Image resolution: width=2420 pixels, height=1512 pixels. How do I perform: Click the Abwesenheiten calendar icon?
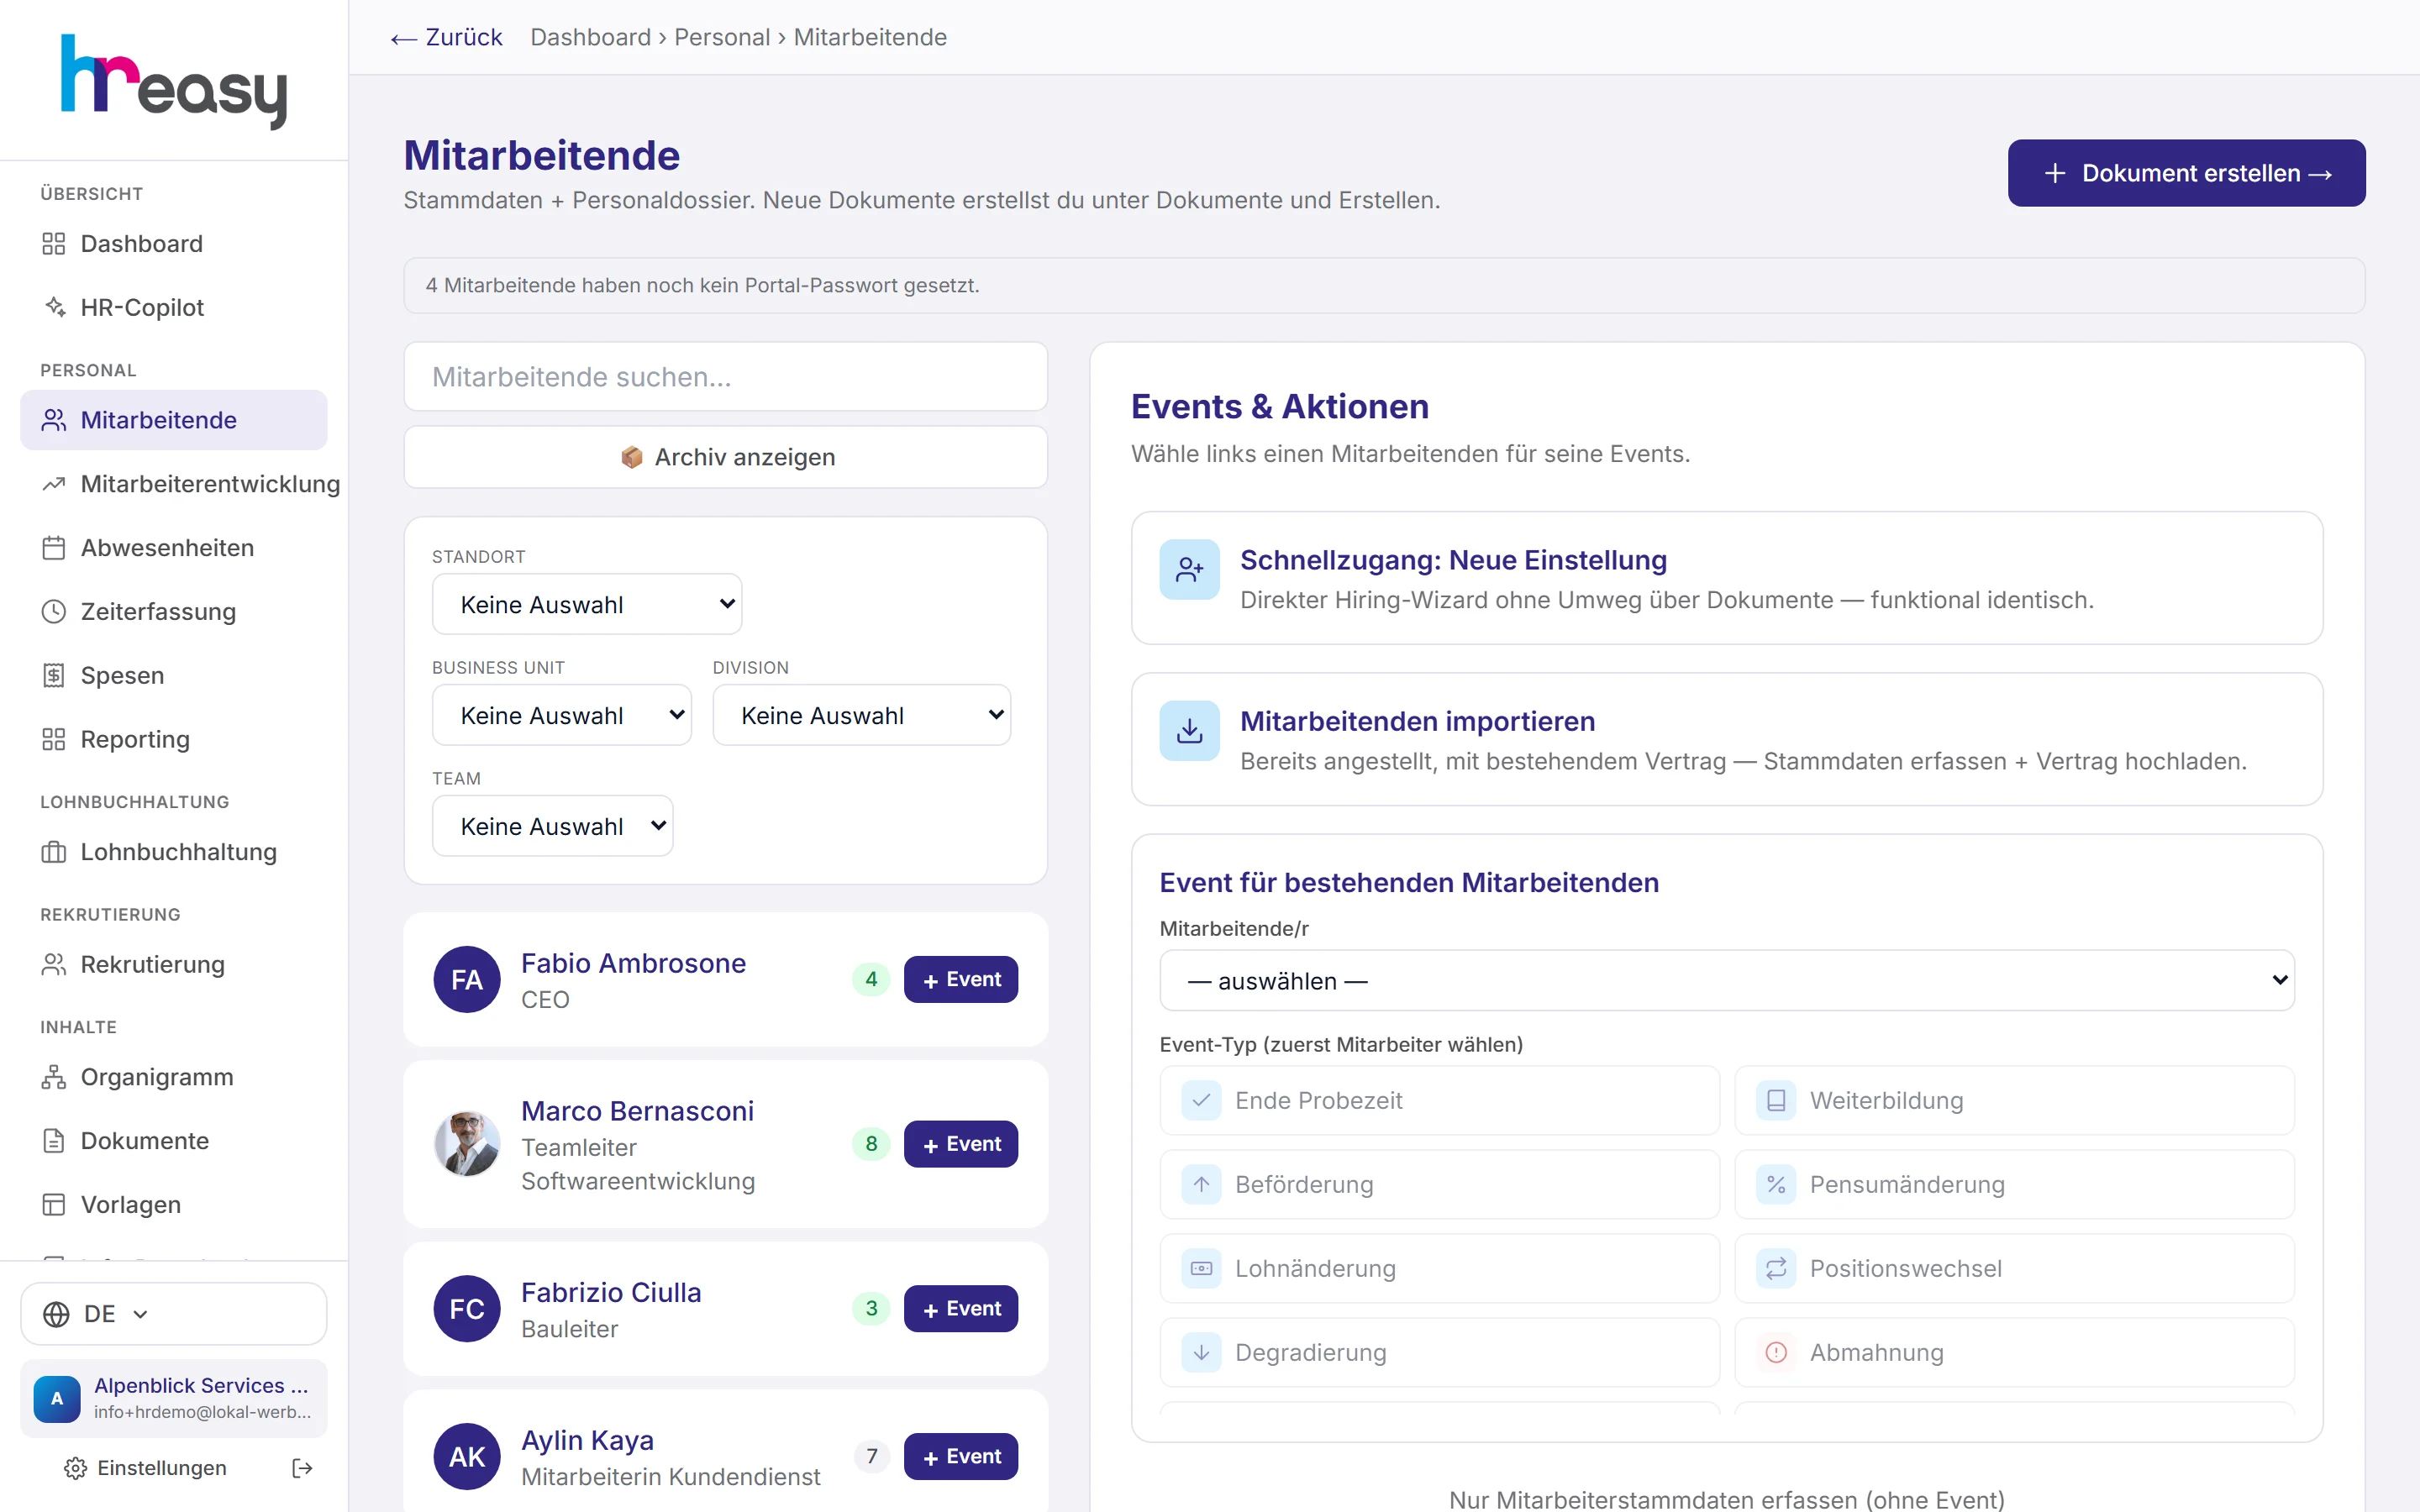tap(54, 548)
